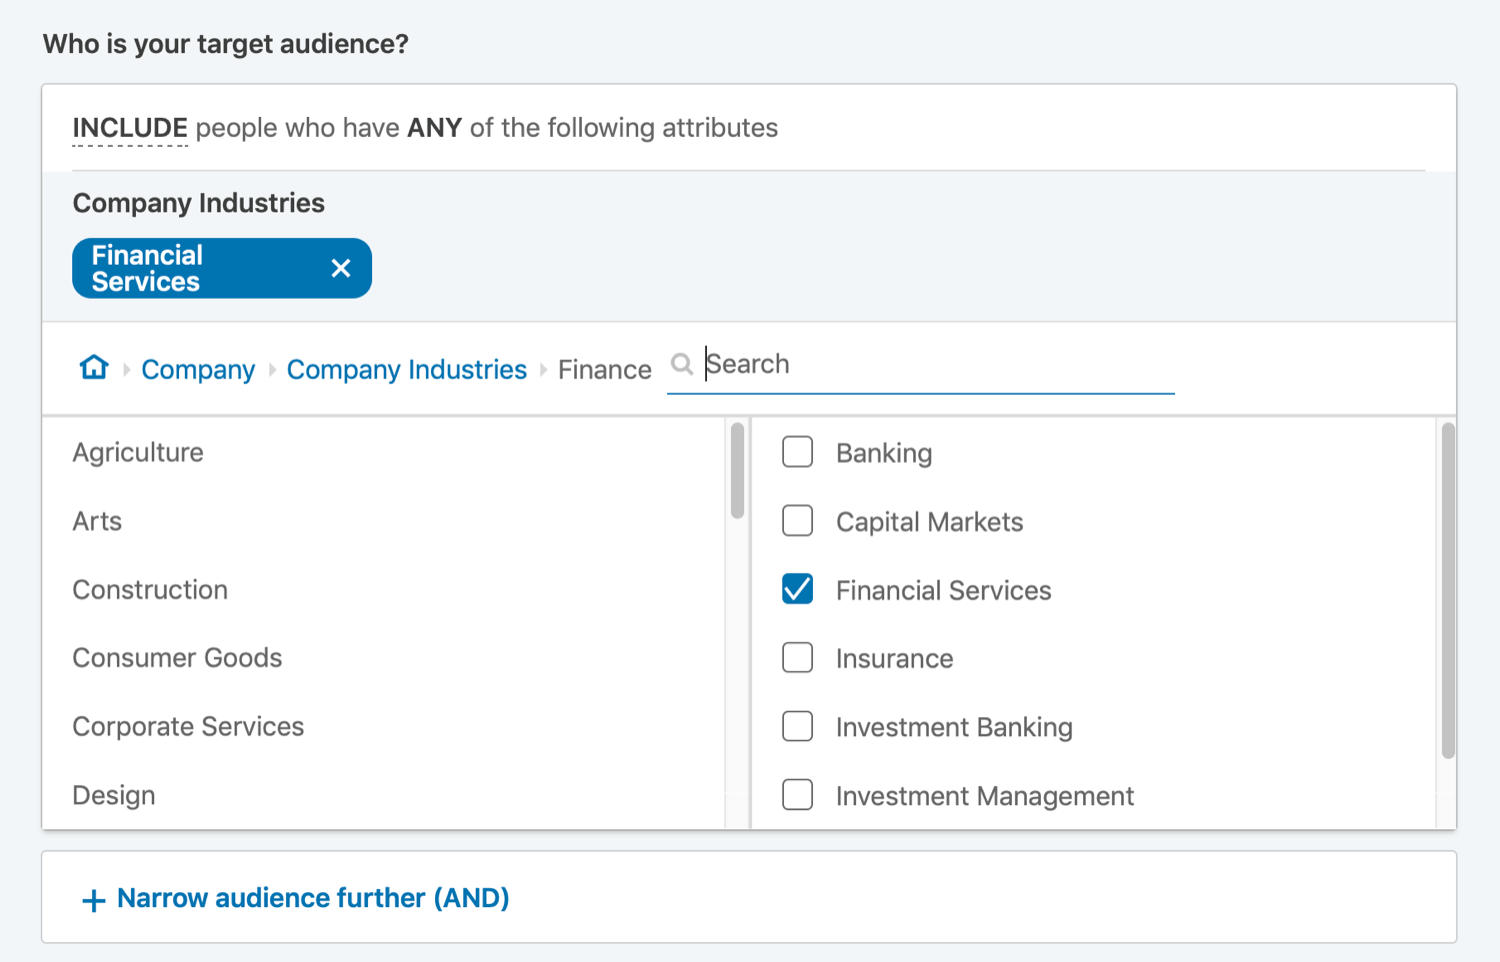Tick the Insurance checkbox
The image size is (1500, 962).
point(797,658)
